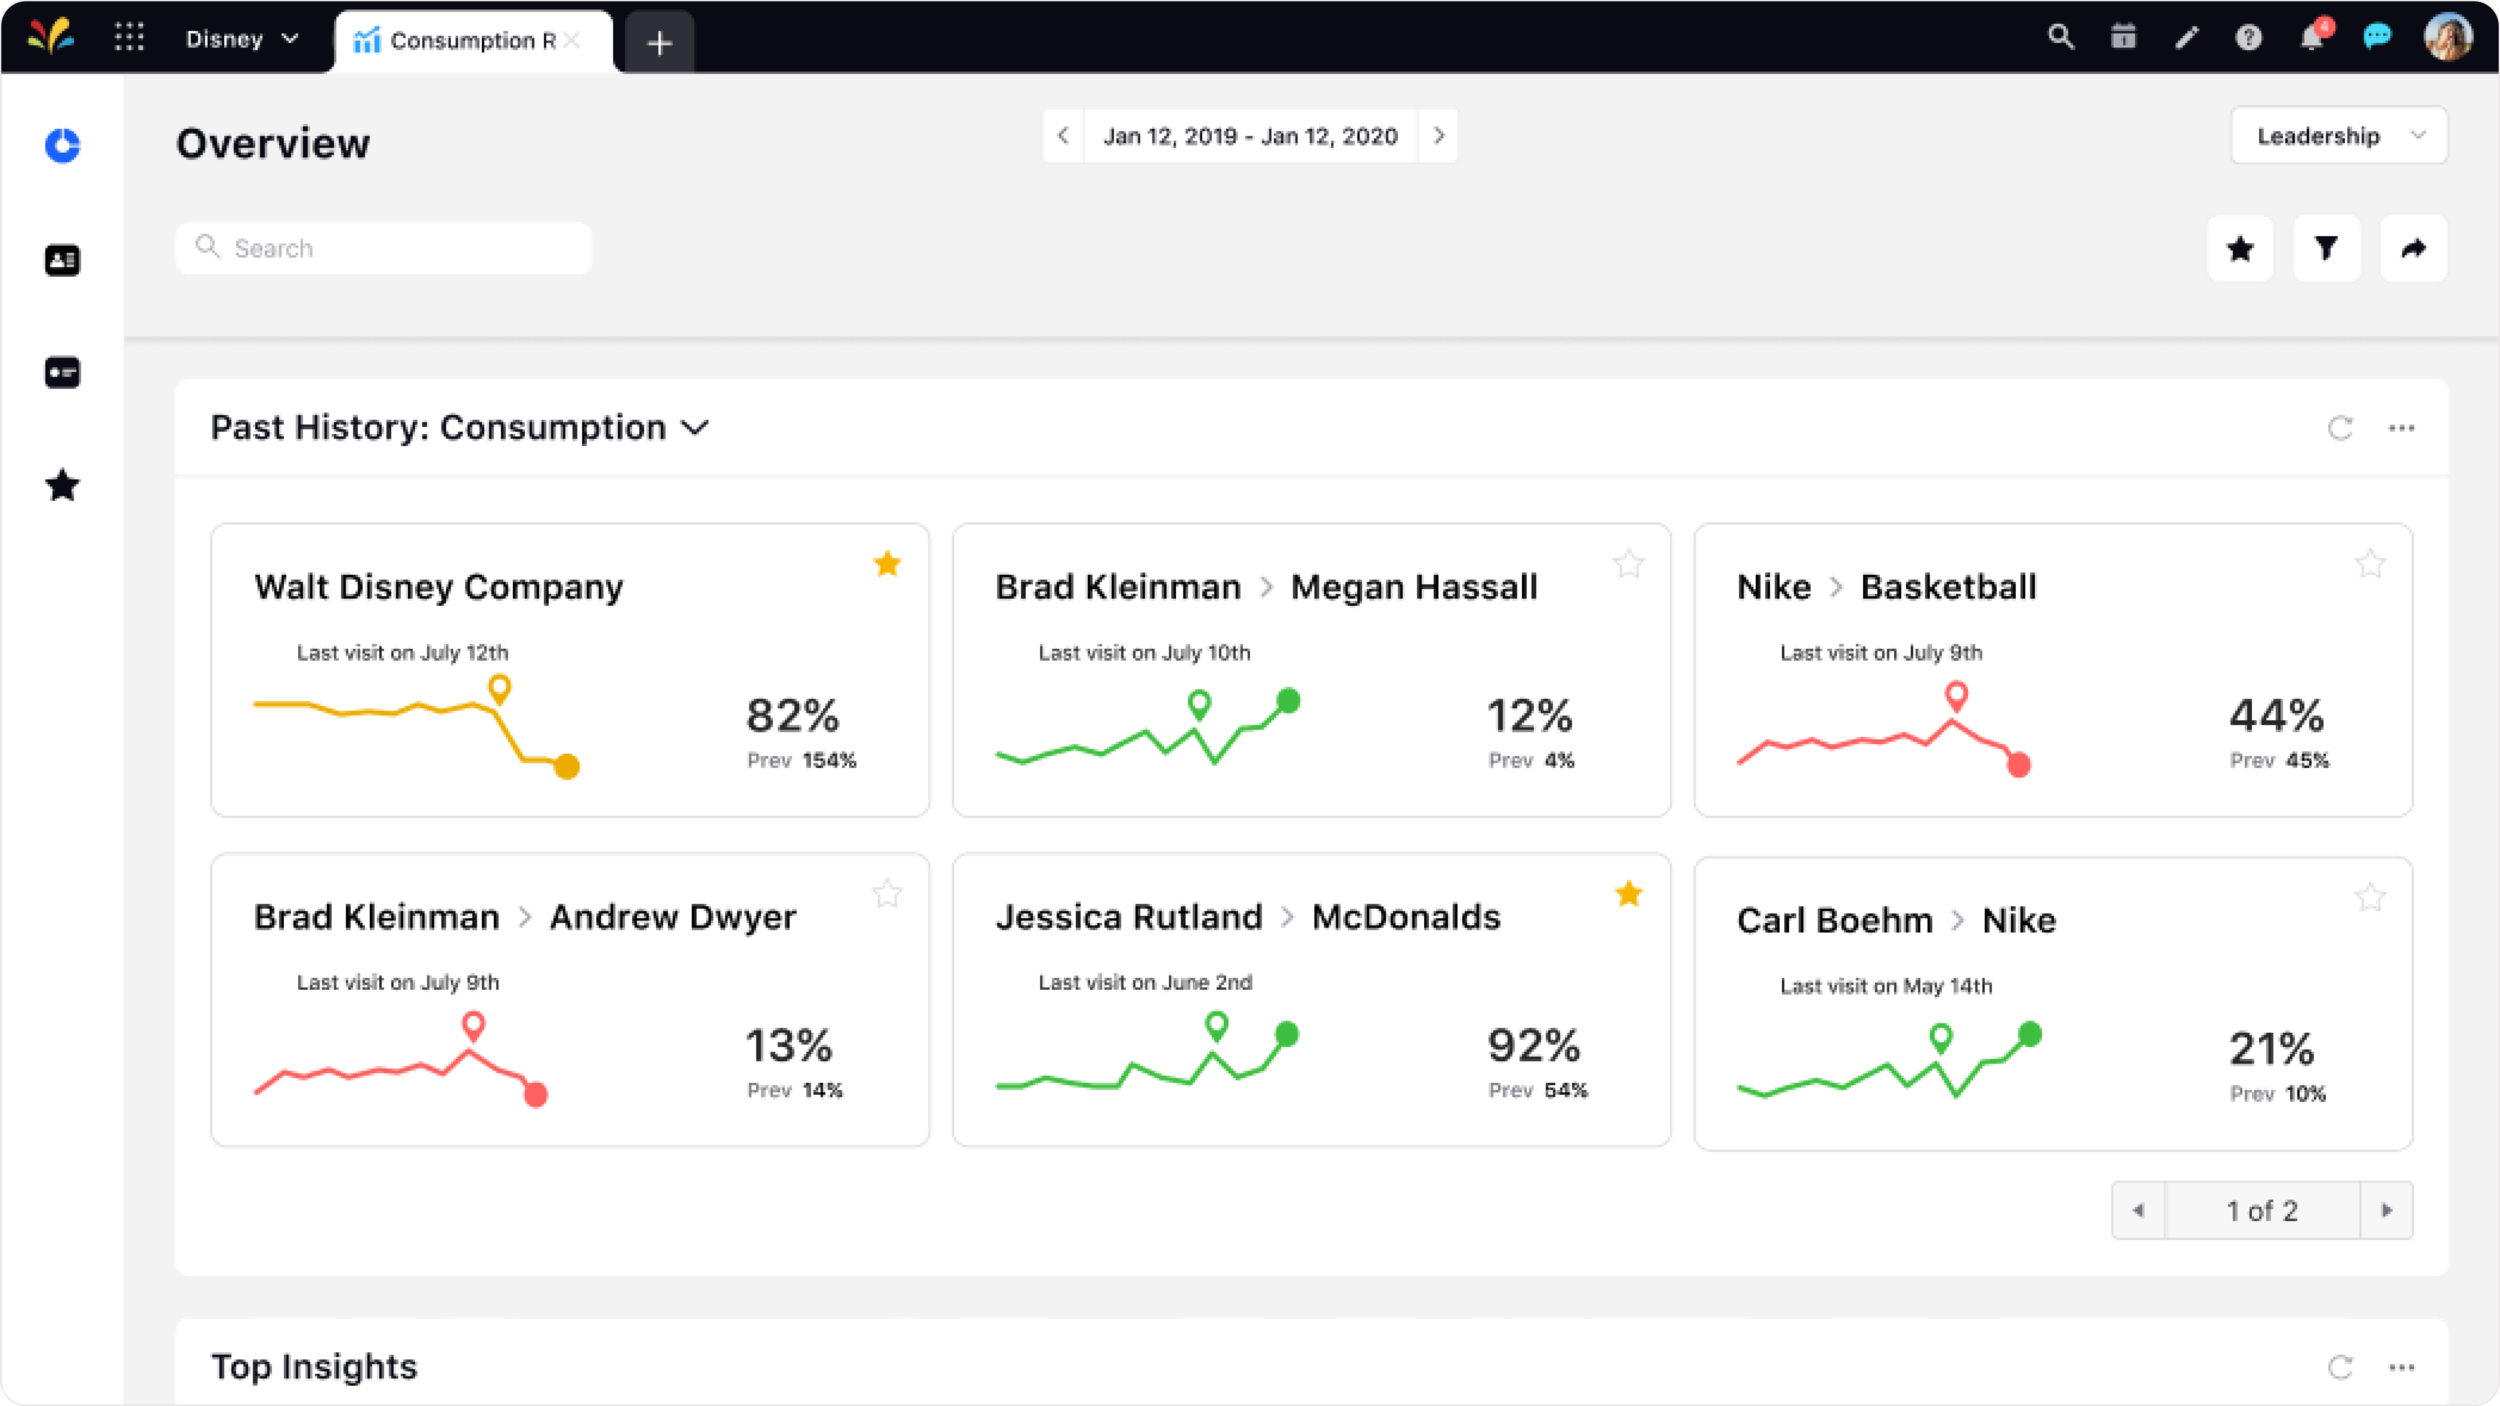The height and width of the screenshot is (1406, 2500).
Task: Open the user profile avatar
Action: point(2447,37)
